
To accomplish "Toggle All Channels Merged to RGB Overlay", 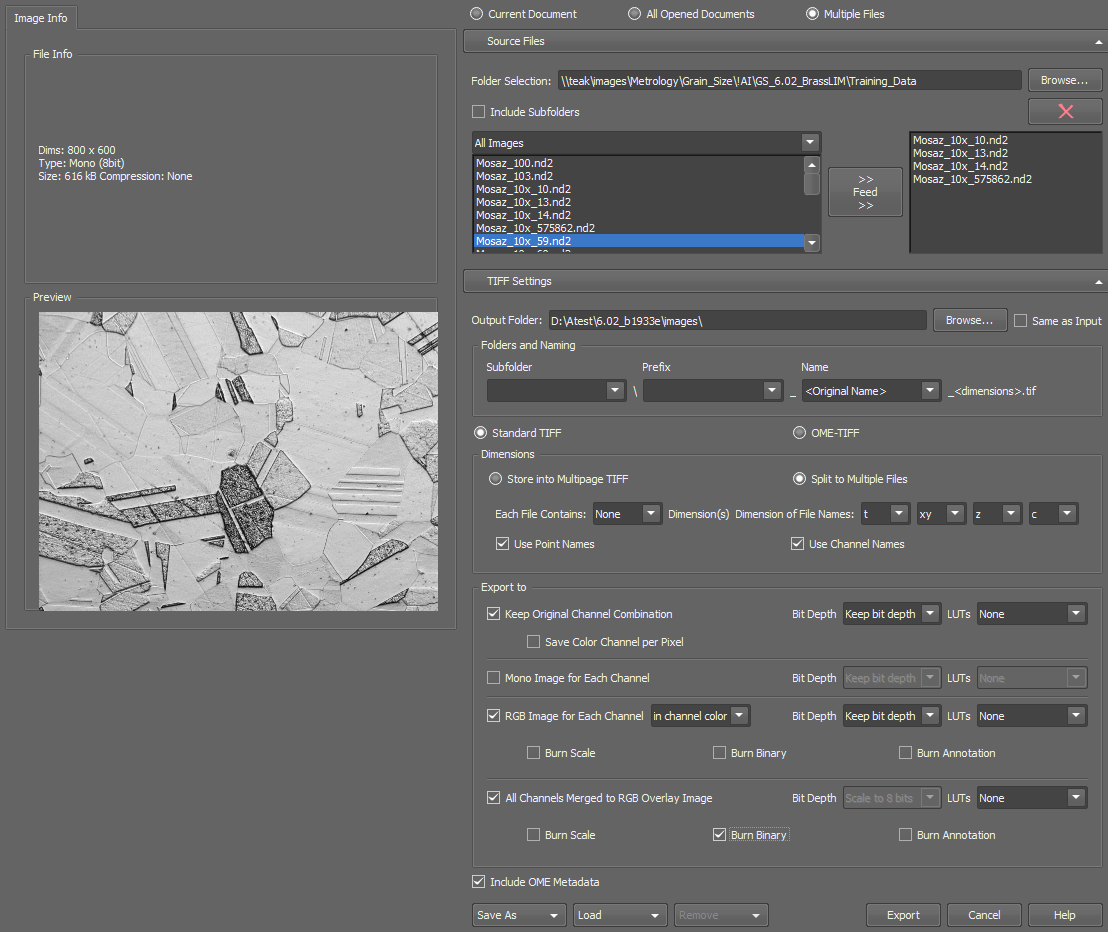I will (x=493, y=798).
